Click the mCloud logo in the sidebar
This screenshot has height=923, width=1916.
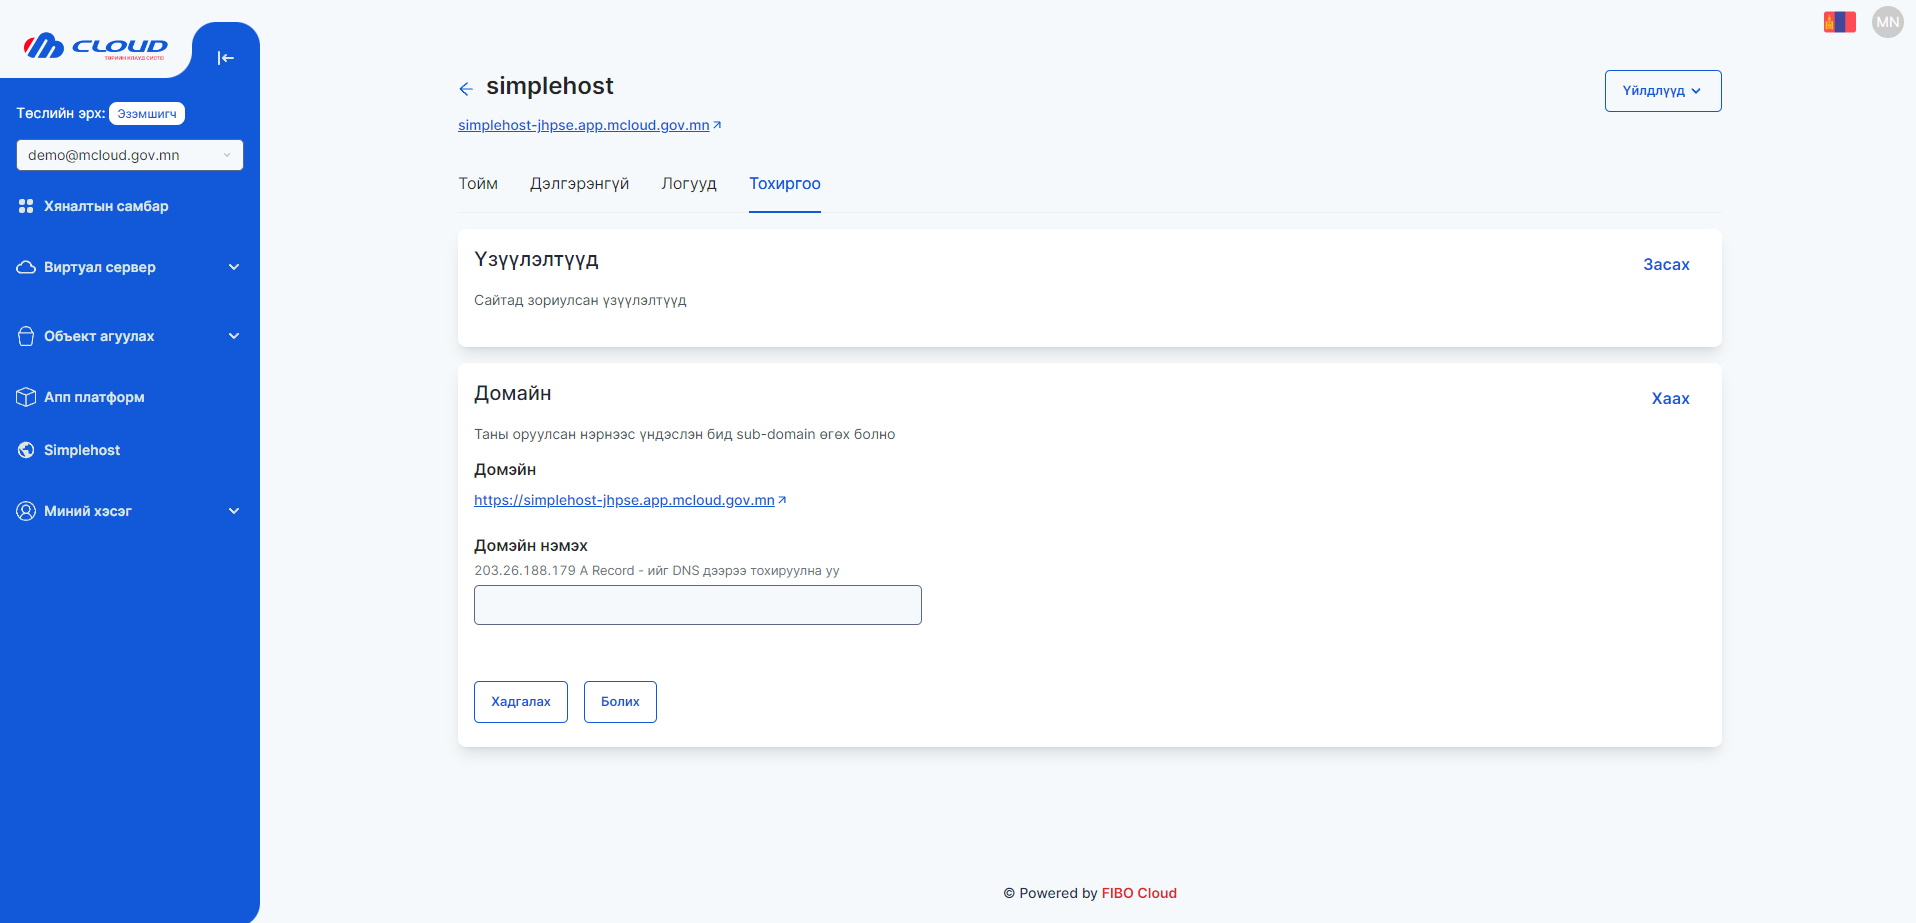pyautogui.click(x=95, y=46)
